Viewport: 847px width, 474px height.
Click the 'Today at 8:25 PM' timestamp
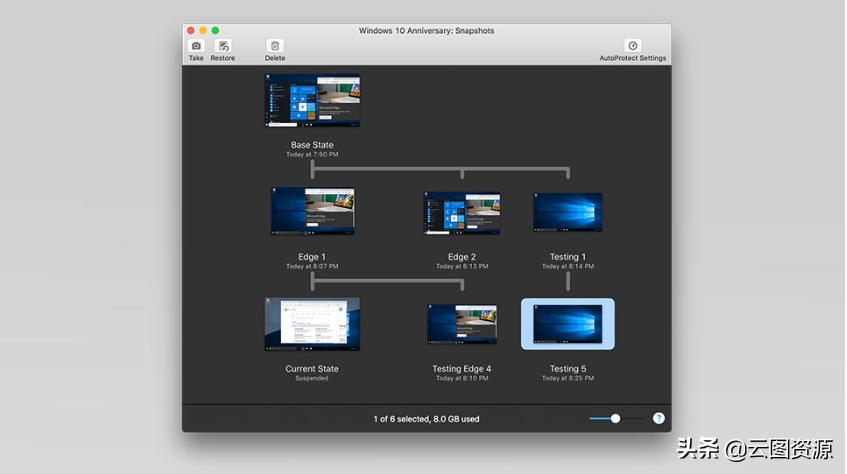(568, 378)
